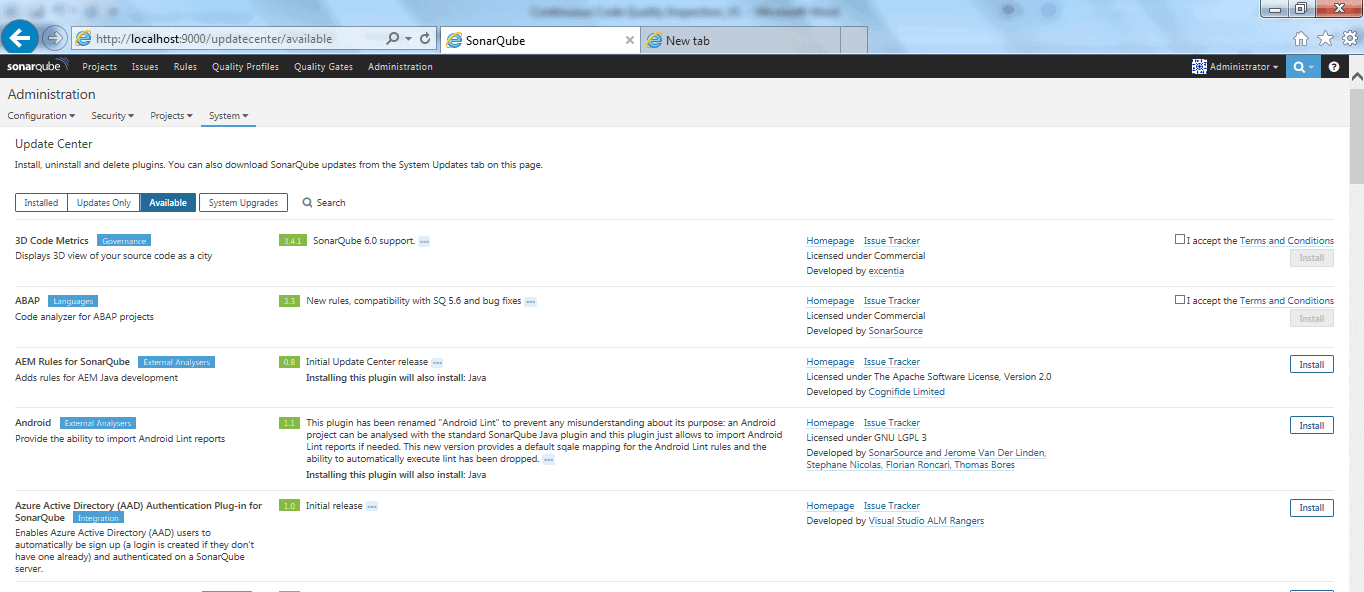
Task: Click the address bar search magnifier icon
Action: 393,39
